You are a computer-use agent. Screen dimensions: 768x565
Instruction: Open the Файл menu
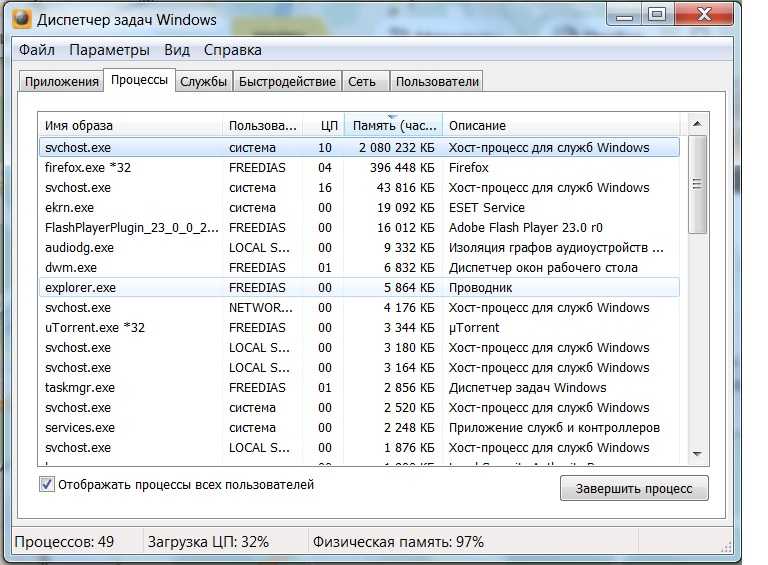[x=37, y=50]
